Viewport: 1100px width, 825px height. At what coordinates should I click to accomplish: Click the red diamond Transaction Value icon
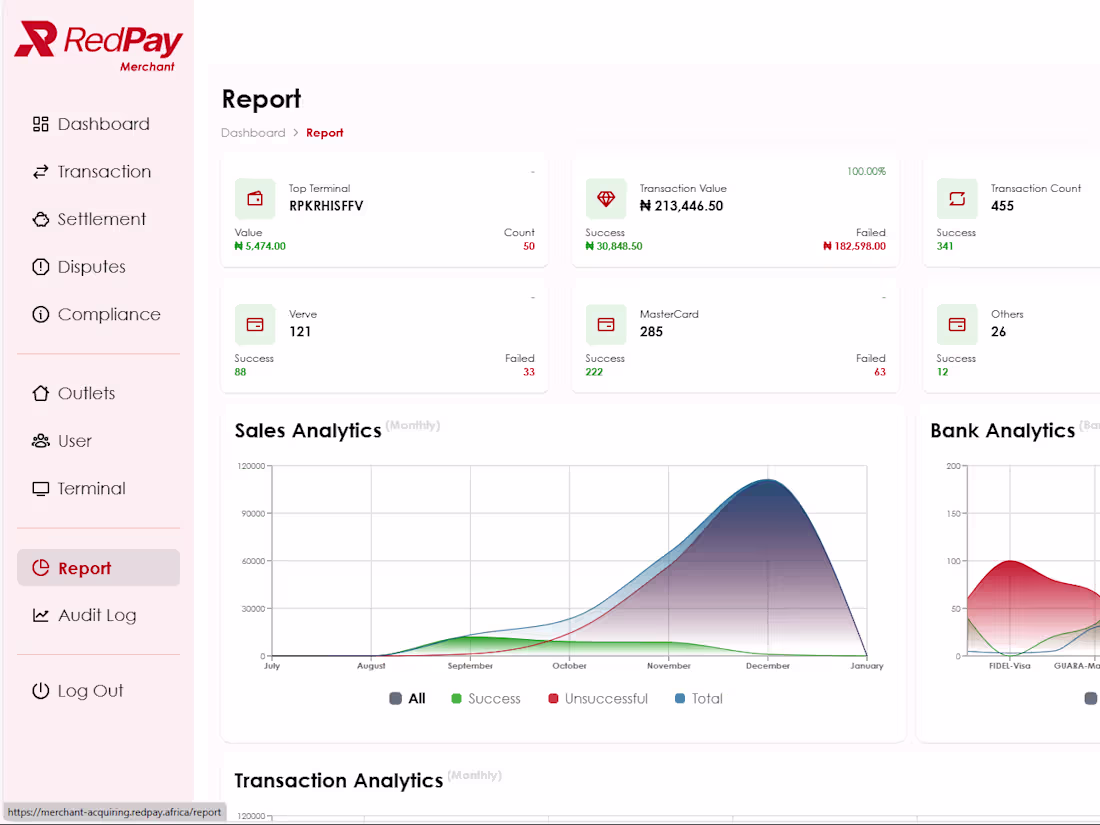(605, 199)
